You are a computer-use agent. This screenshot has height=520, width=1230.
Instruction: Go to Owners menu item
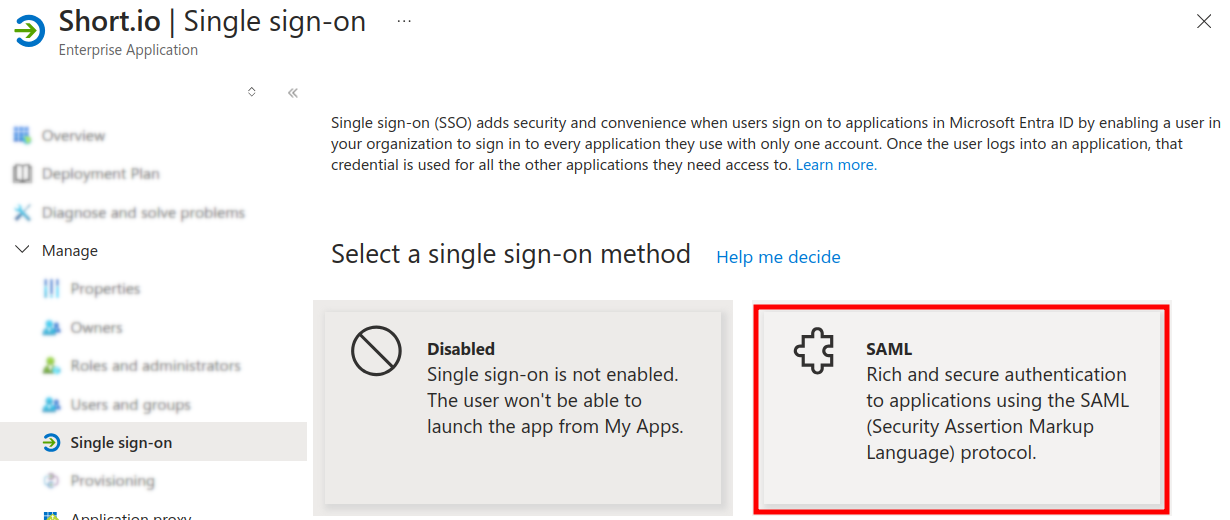(x=96, y=328)
